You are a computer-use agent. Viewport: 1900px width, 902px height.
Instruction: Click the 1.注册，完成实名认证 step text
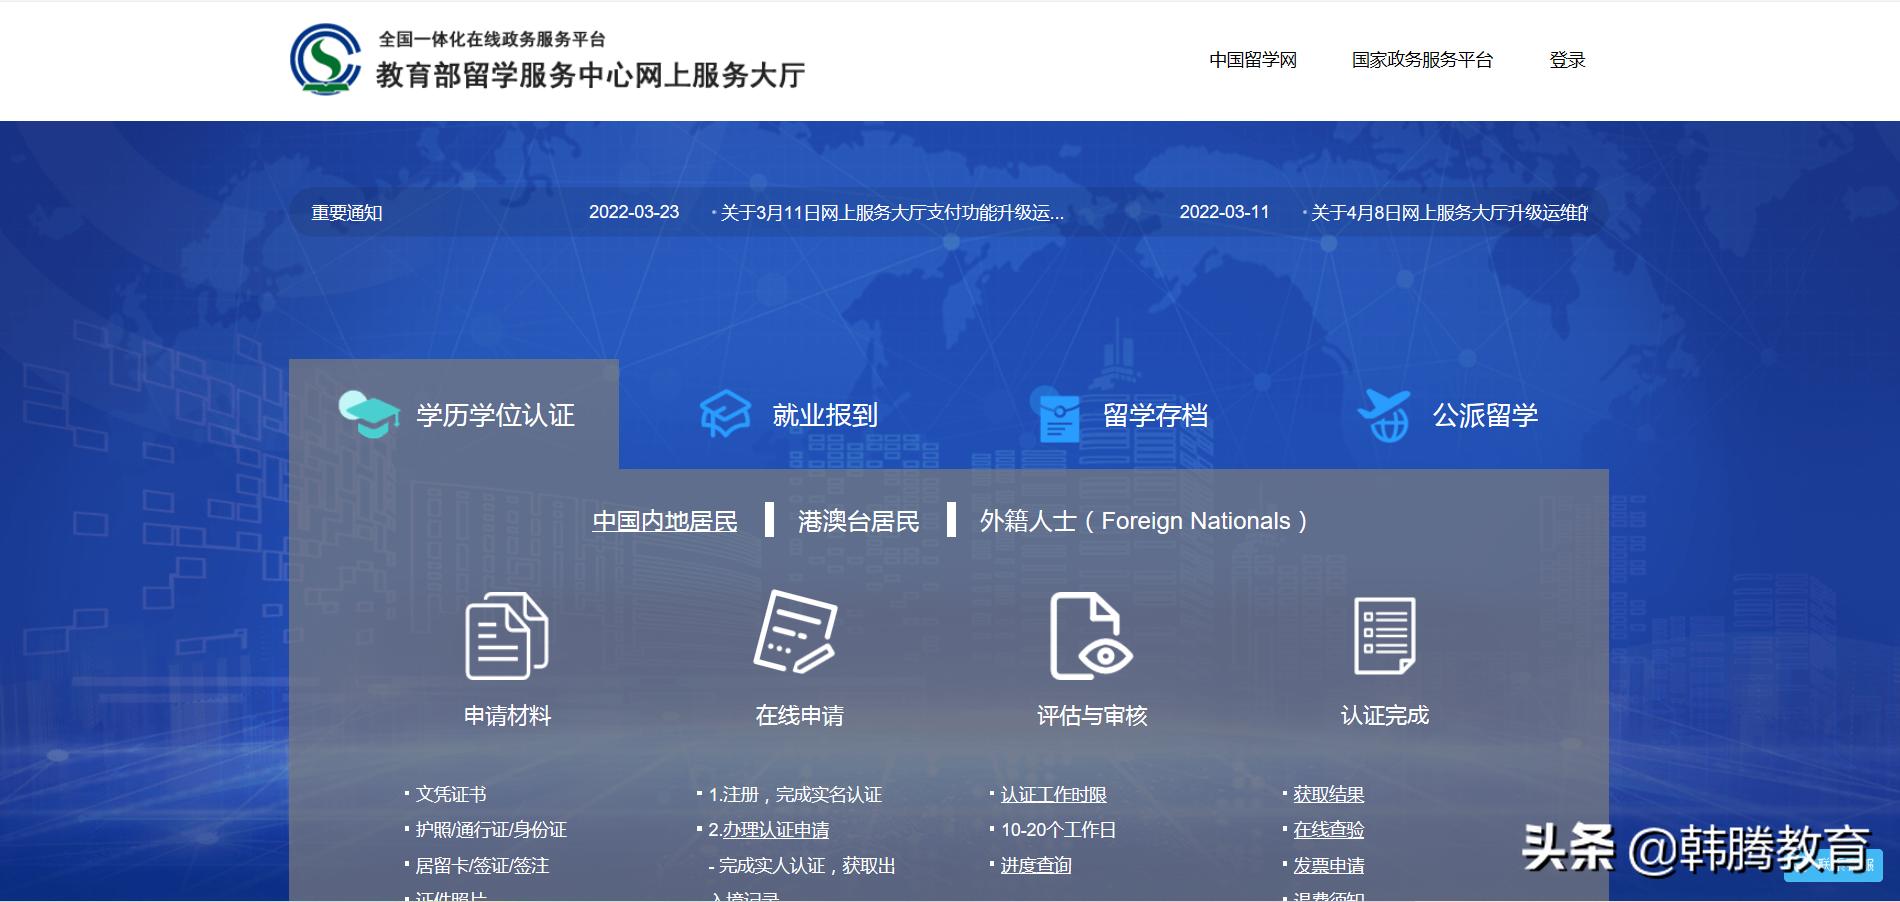795,795
